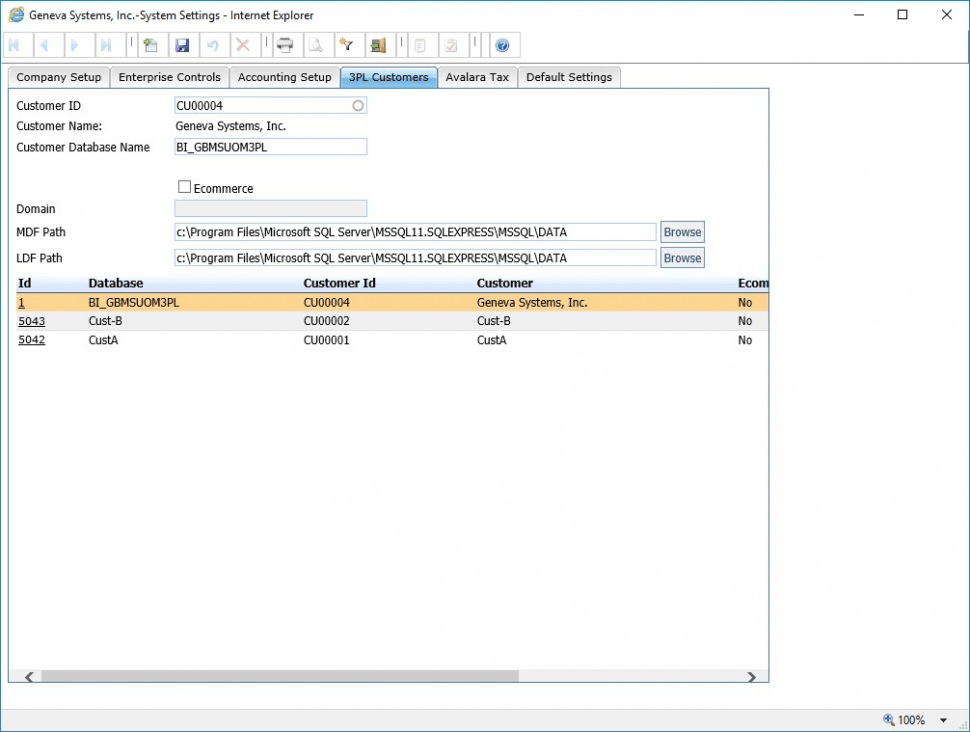Open the filter tool
This screenshot has height=732, width=970.
(x=347, y=44)
